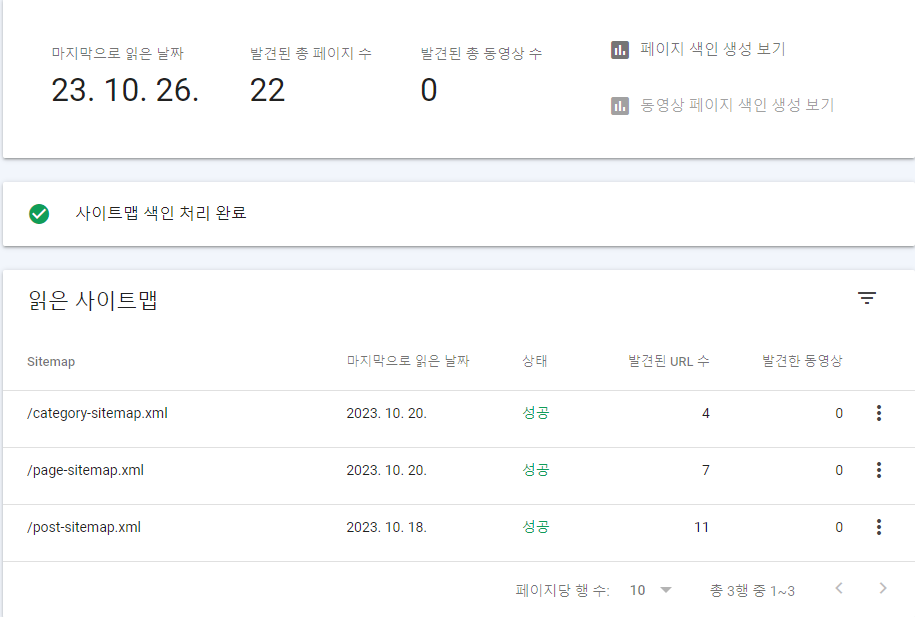Image resolution: width=915 pixels, height=617 pixels.
Task: Open the three-dot menu for /category-sitemap.xml
Action: pos(879,413)
